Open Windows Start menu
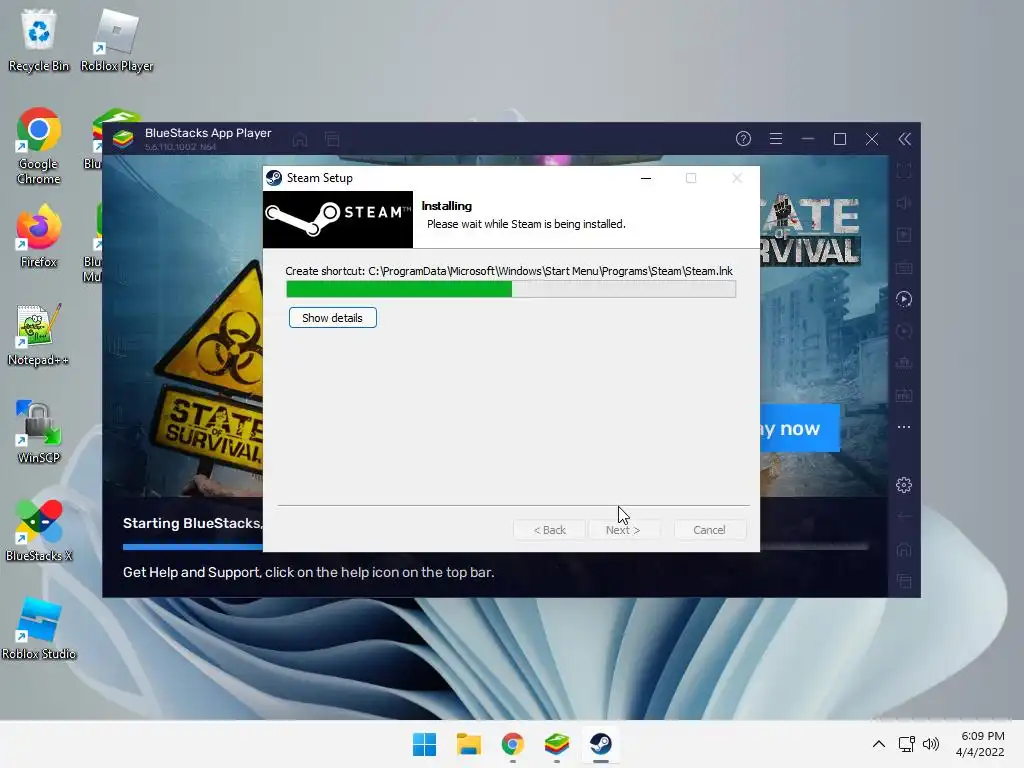The height and width of the screenshot is (768, 1024). (x=424, y=744)
